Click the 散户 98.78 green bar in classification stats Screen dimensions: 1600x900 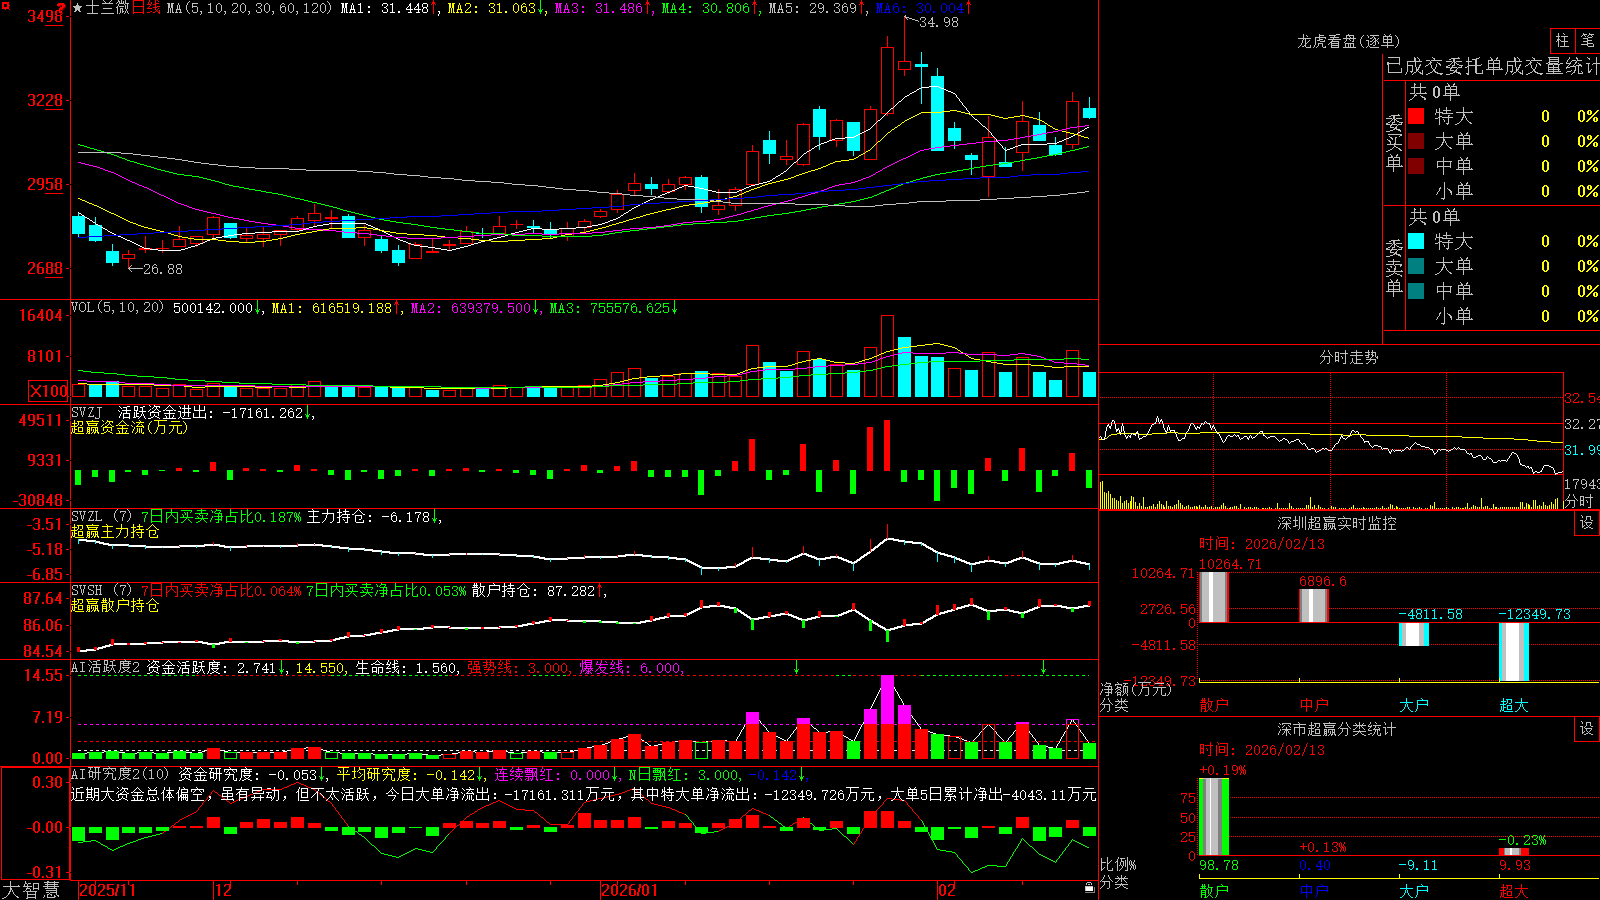1213,817
